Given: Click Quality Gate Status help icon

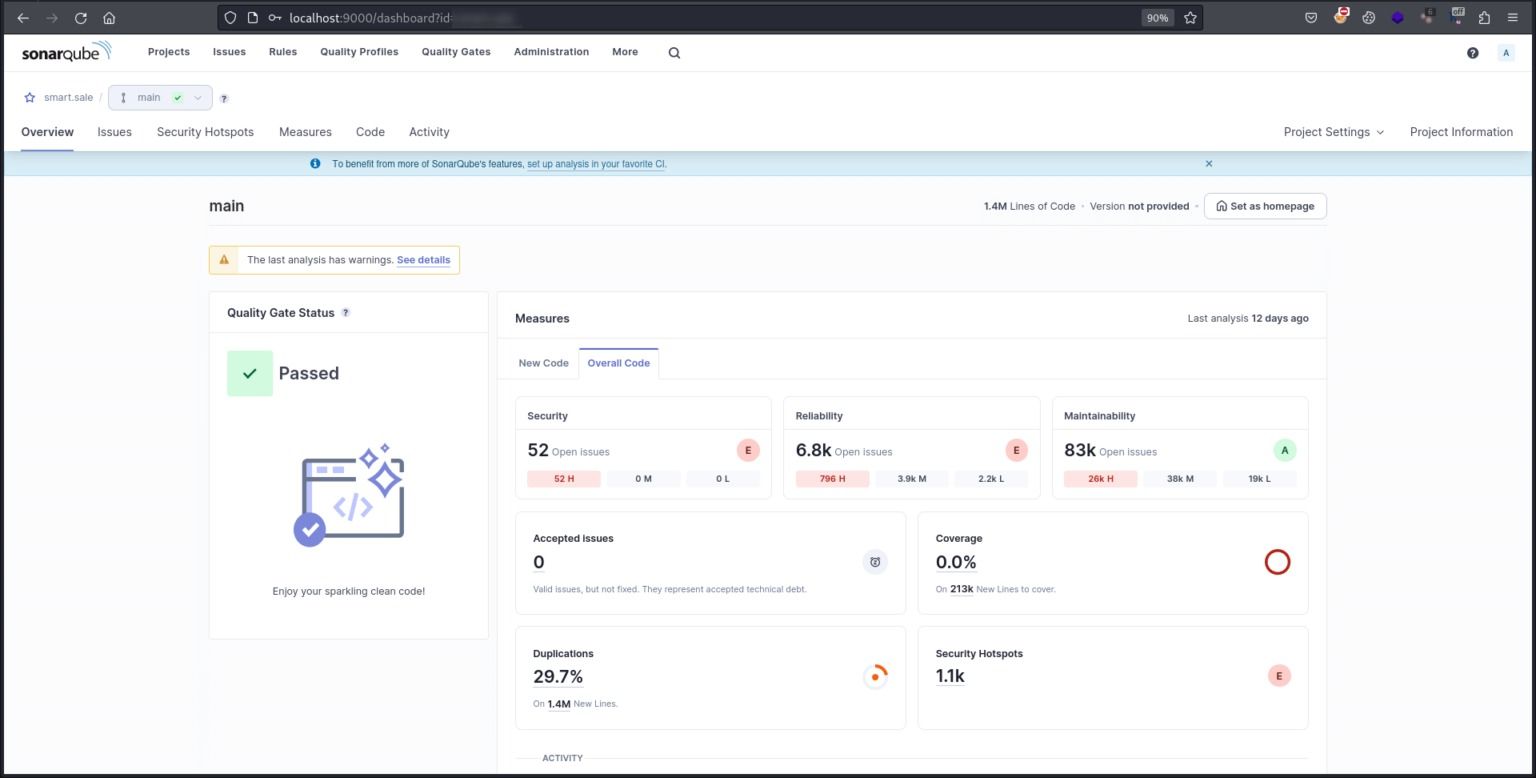Looking at the screenshot, I should pyautogui.click(x=346, y=313).
